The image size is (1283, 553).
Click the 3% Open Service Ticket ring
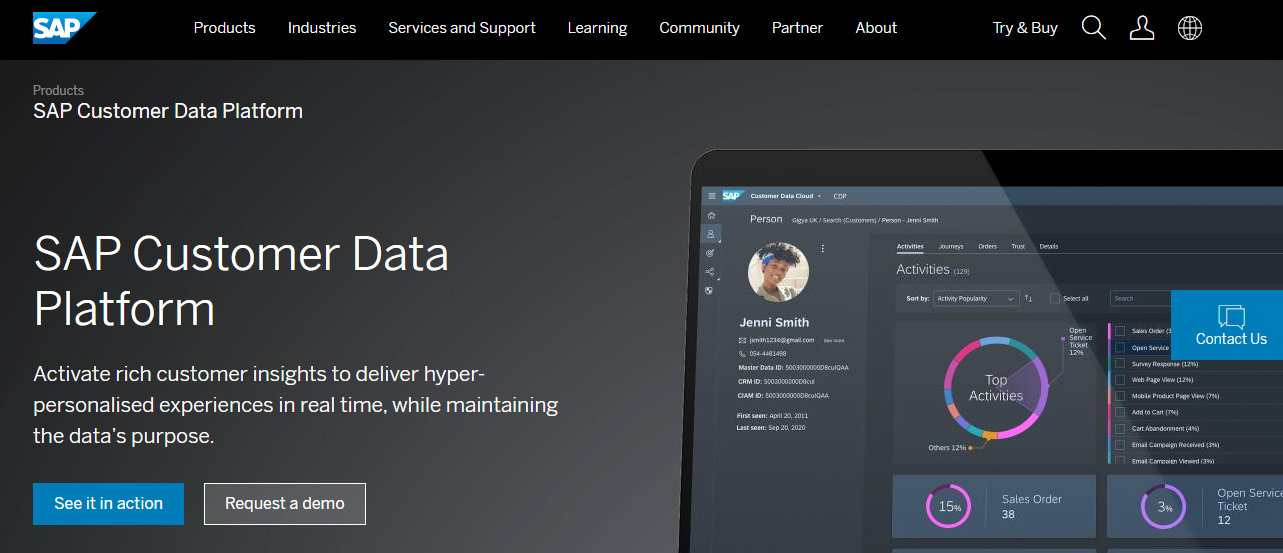tap(1164, 506)
